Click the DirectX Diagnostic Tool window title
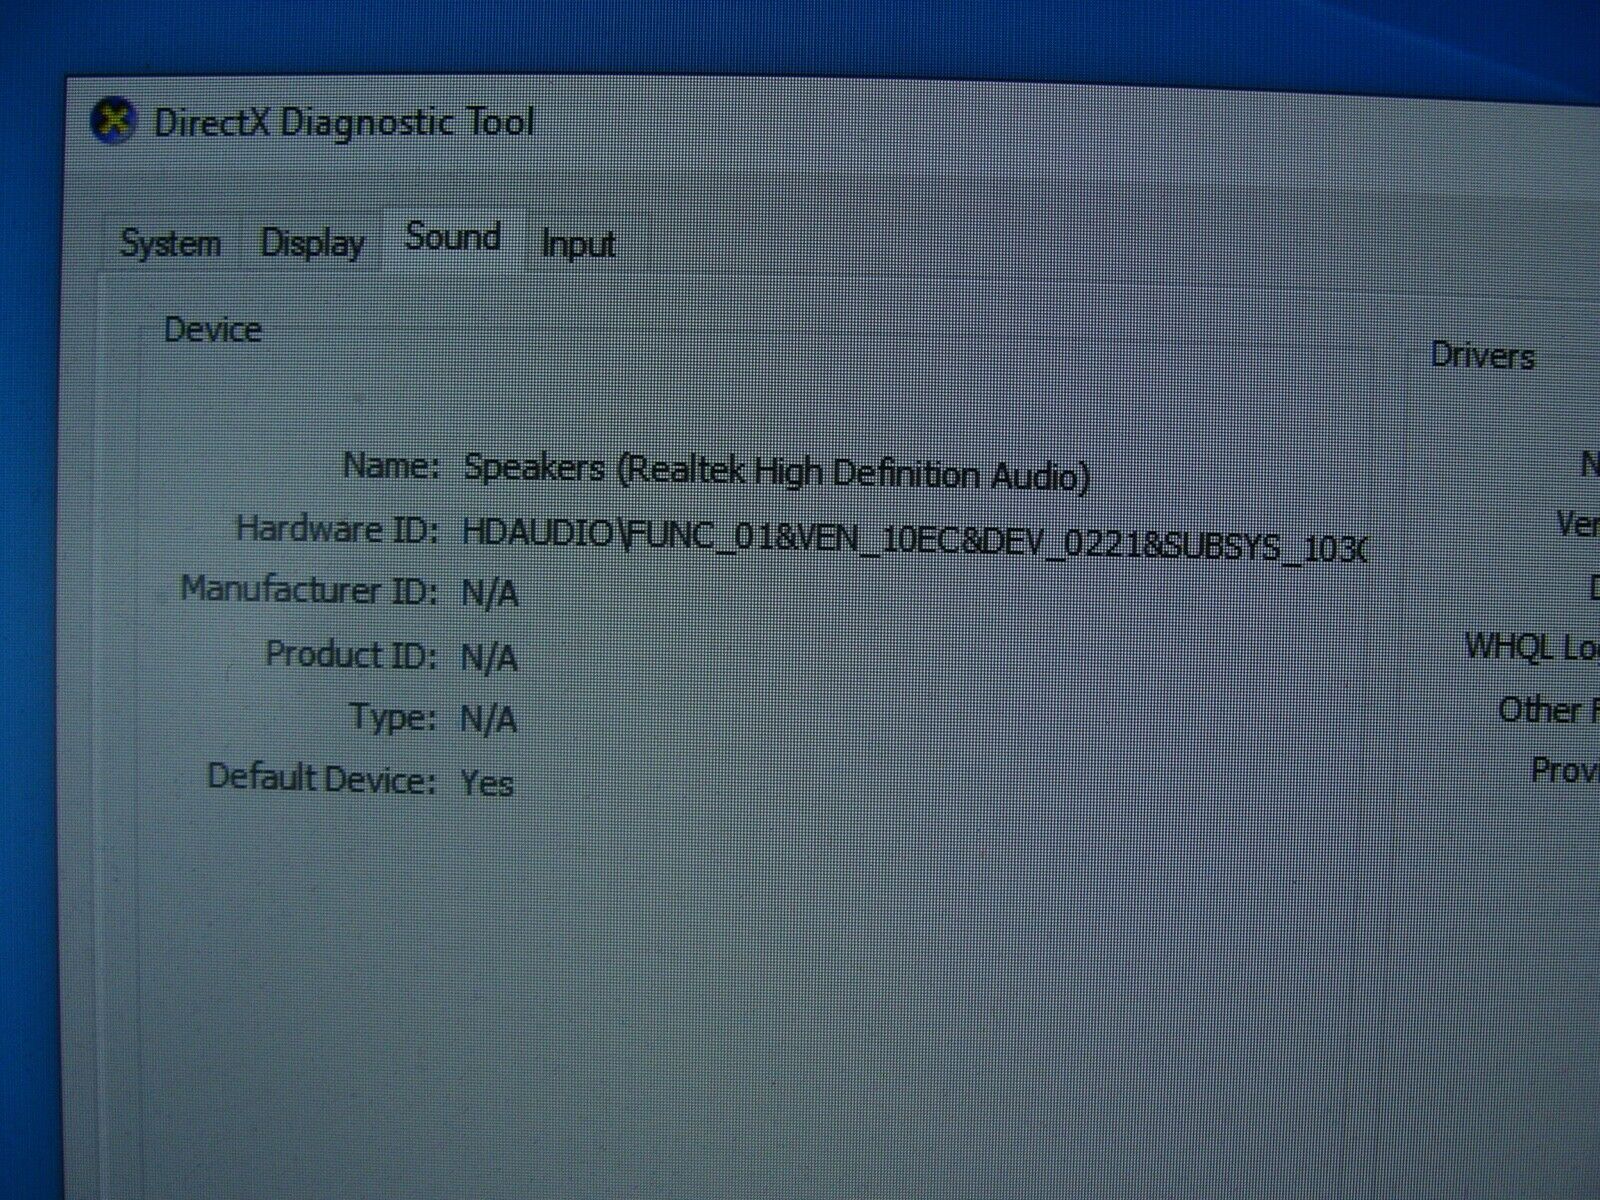1600x1200 pixels. [344, 124]
